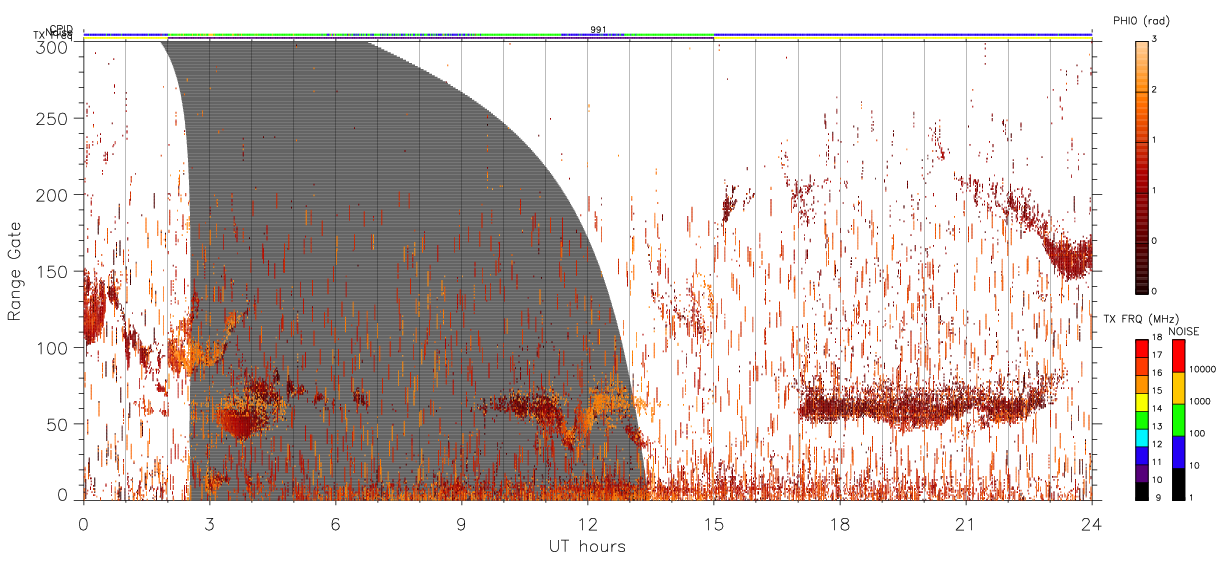Click the y-axis tick label '50'

(x=57, y=424)
